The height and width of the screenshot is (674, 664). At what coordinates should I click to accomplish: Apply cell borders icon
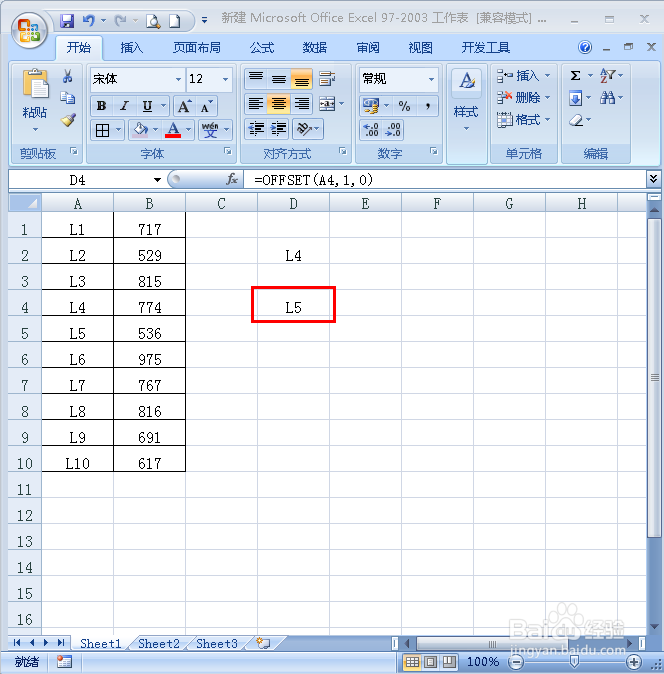coord(102,130)
